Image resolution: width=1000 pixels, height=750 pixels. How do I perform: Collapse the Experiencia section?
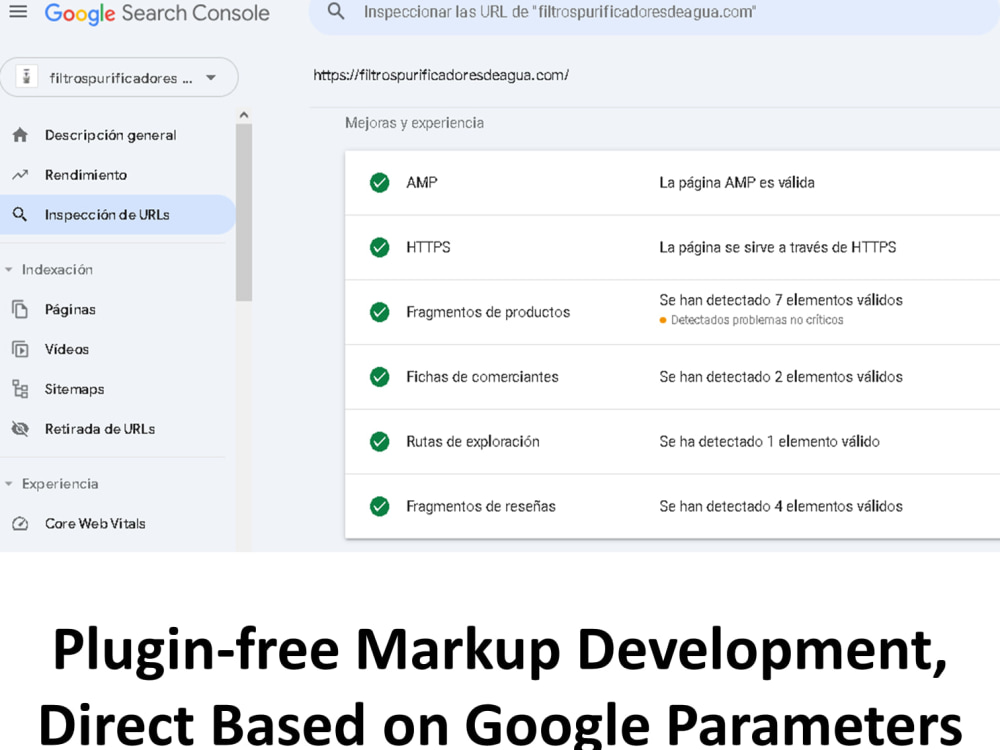tap(60, 484)
